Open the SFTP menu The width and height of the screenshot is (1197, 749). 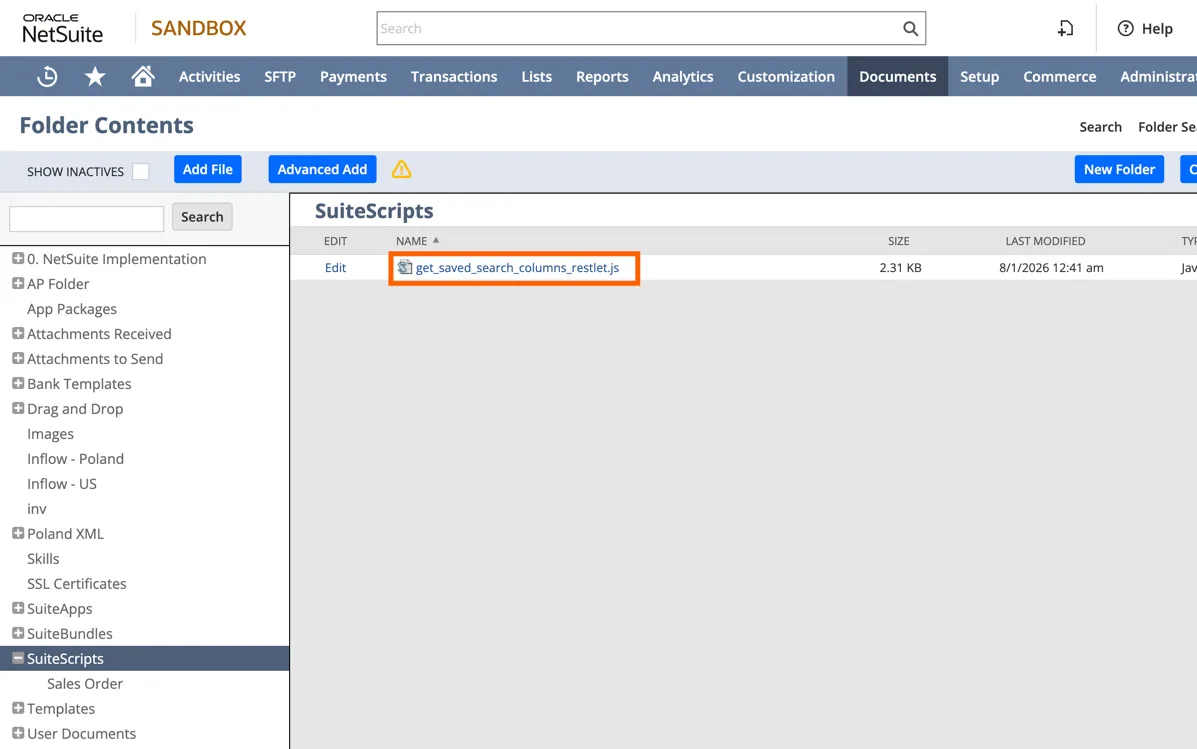click(280, 76)
